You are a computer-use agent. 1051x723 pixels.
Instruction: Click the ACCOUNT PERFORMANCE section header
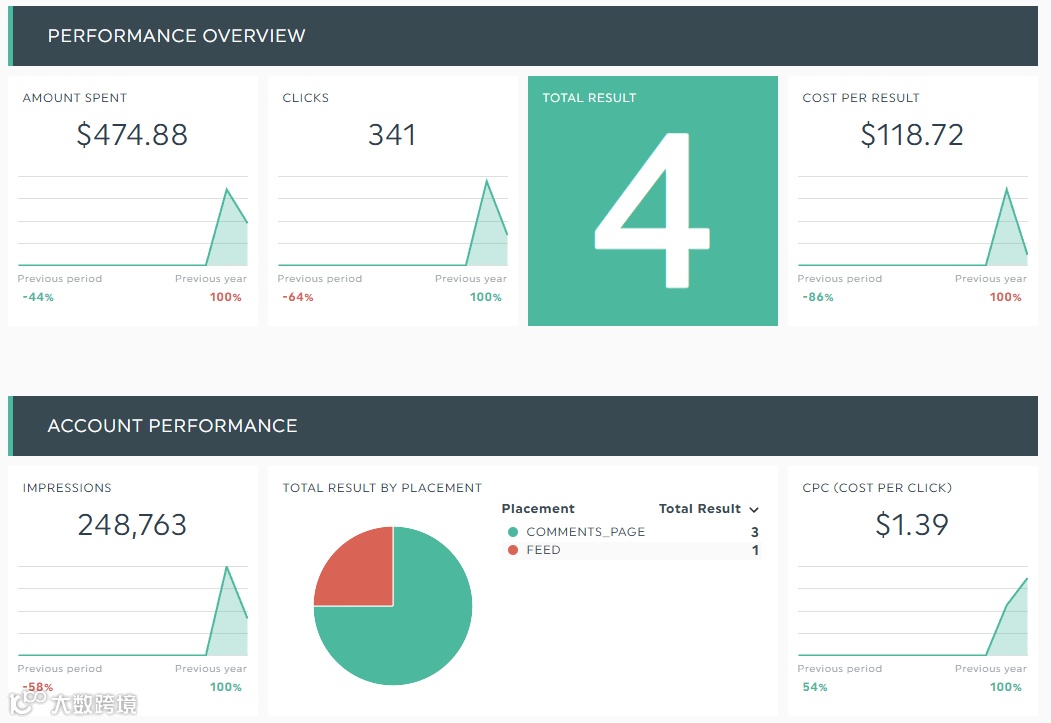click(523, 426)
